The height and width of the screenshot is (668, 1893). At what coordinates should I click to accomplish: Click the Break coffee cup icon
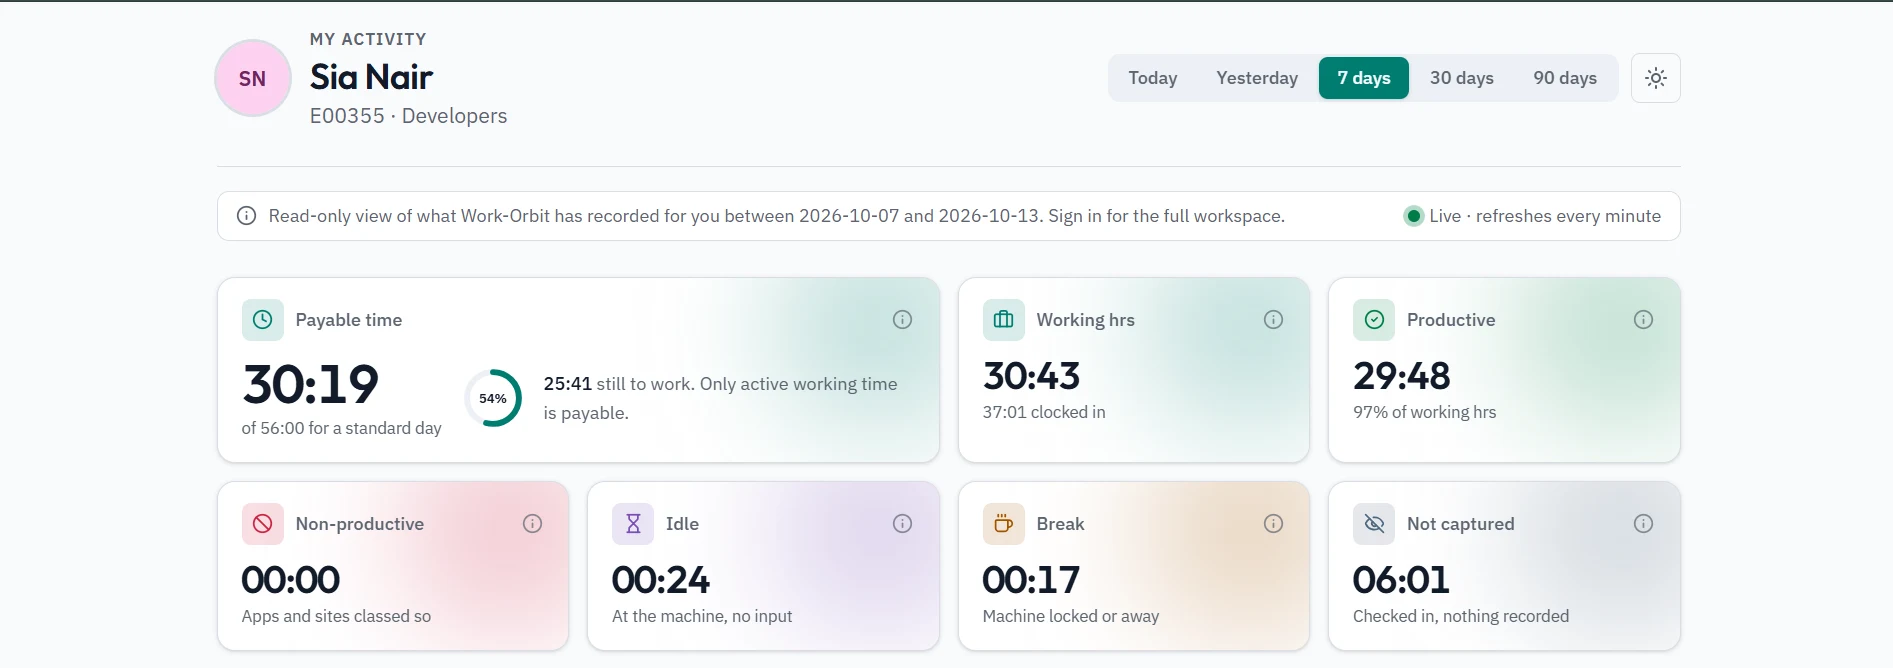coord(1003,524)
